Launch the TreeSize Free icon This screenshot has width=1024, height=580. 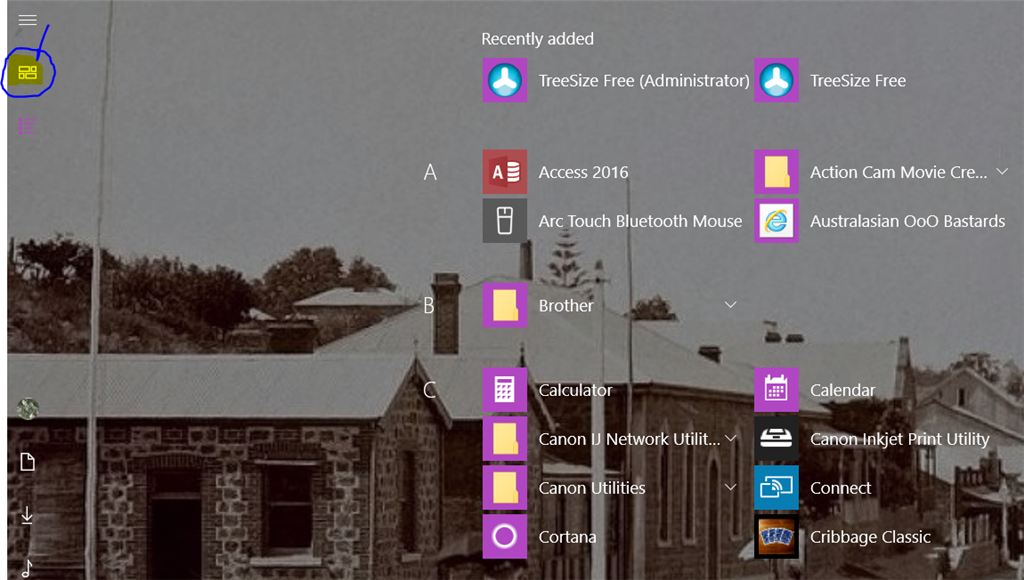click(x=776, y=80)
